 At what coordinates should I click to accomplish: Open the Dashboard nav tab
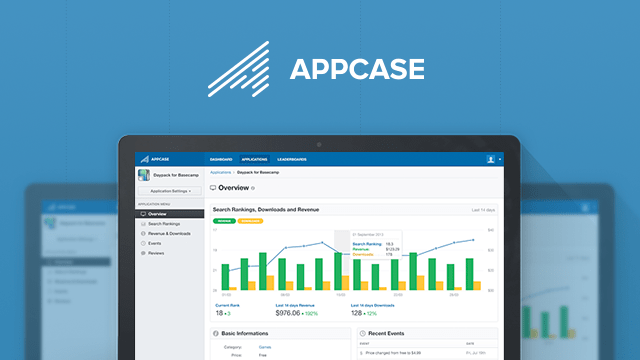pyautogui.click(x=221, y=160)
